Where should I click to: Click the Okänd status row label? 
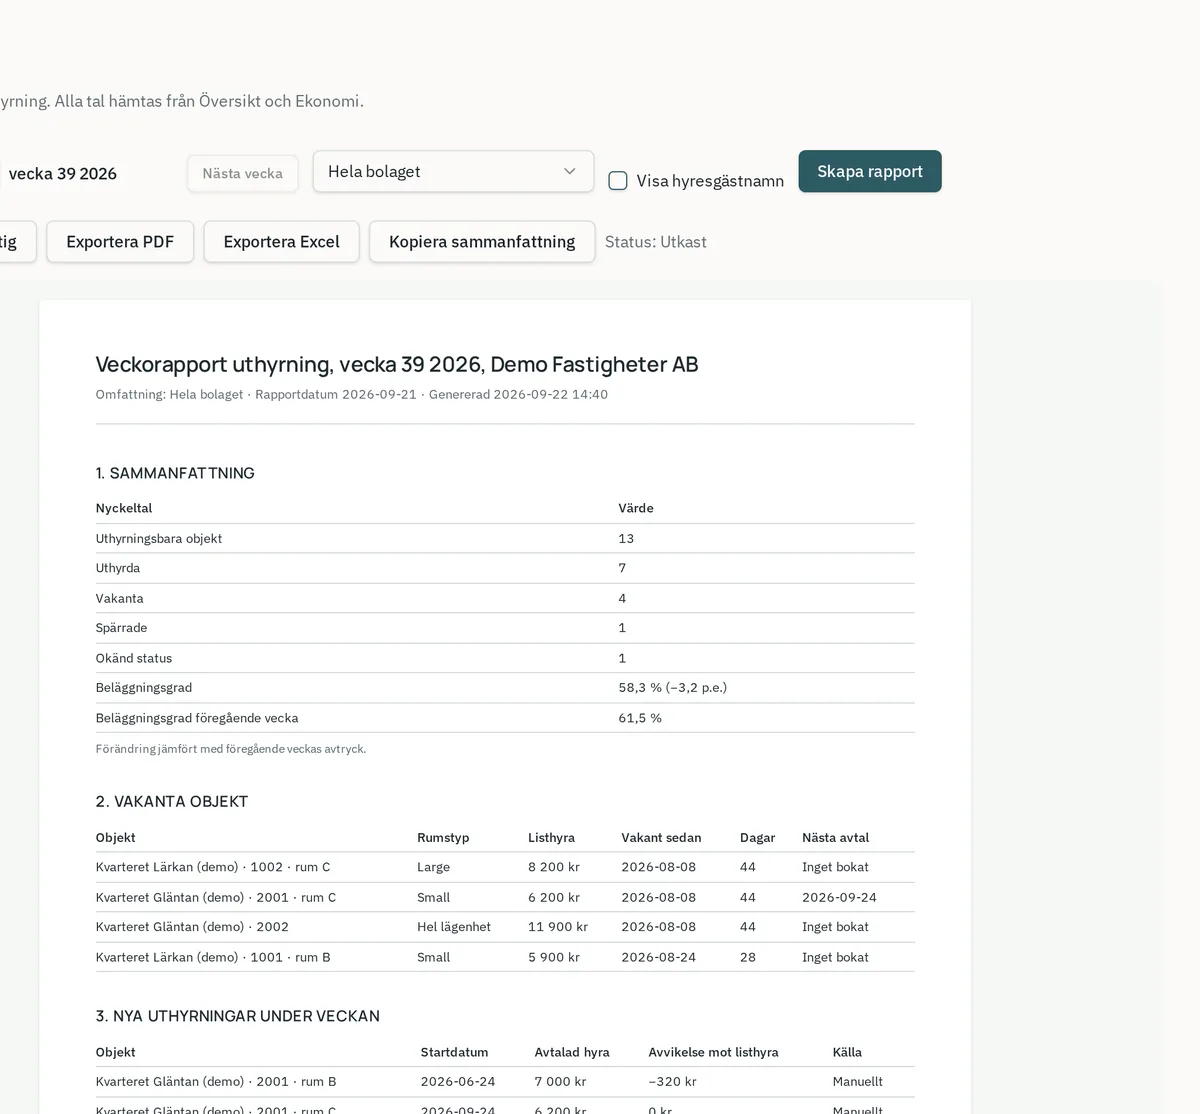(x=134, y=658)
